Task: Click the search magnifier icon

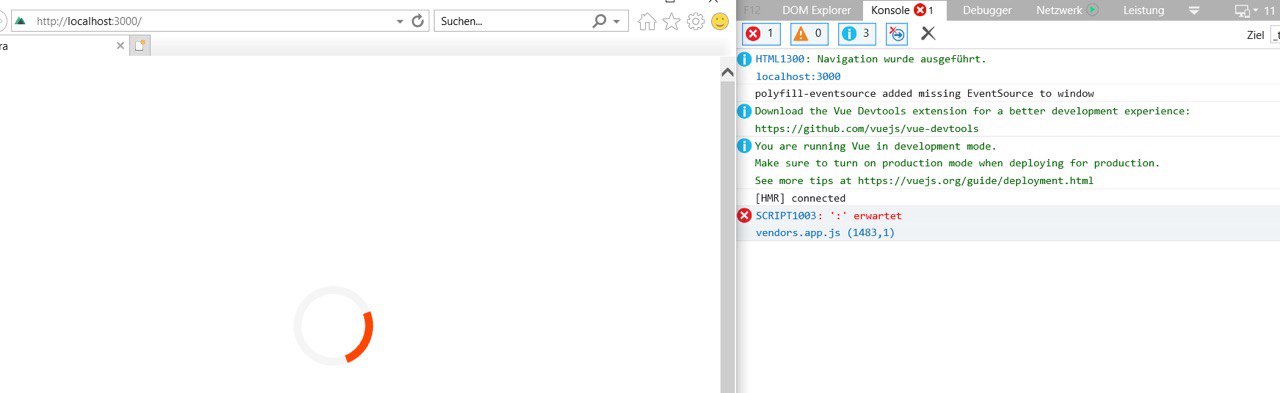Action: click(x=599, y=21)
